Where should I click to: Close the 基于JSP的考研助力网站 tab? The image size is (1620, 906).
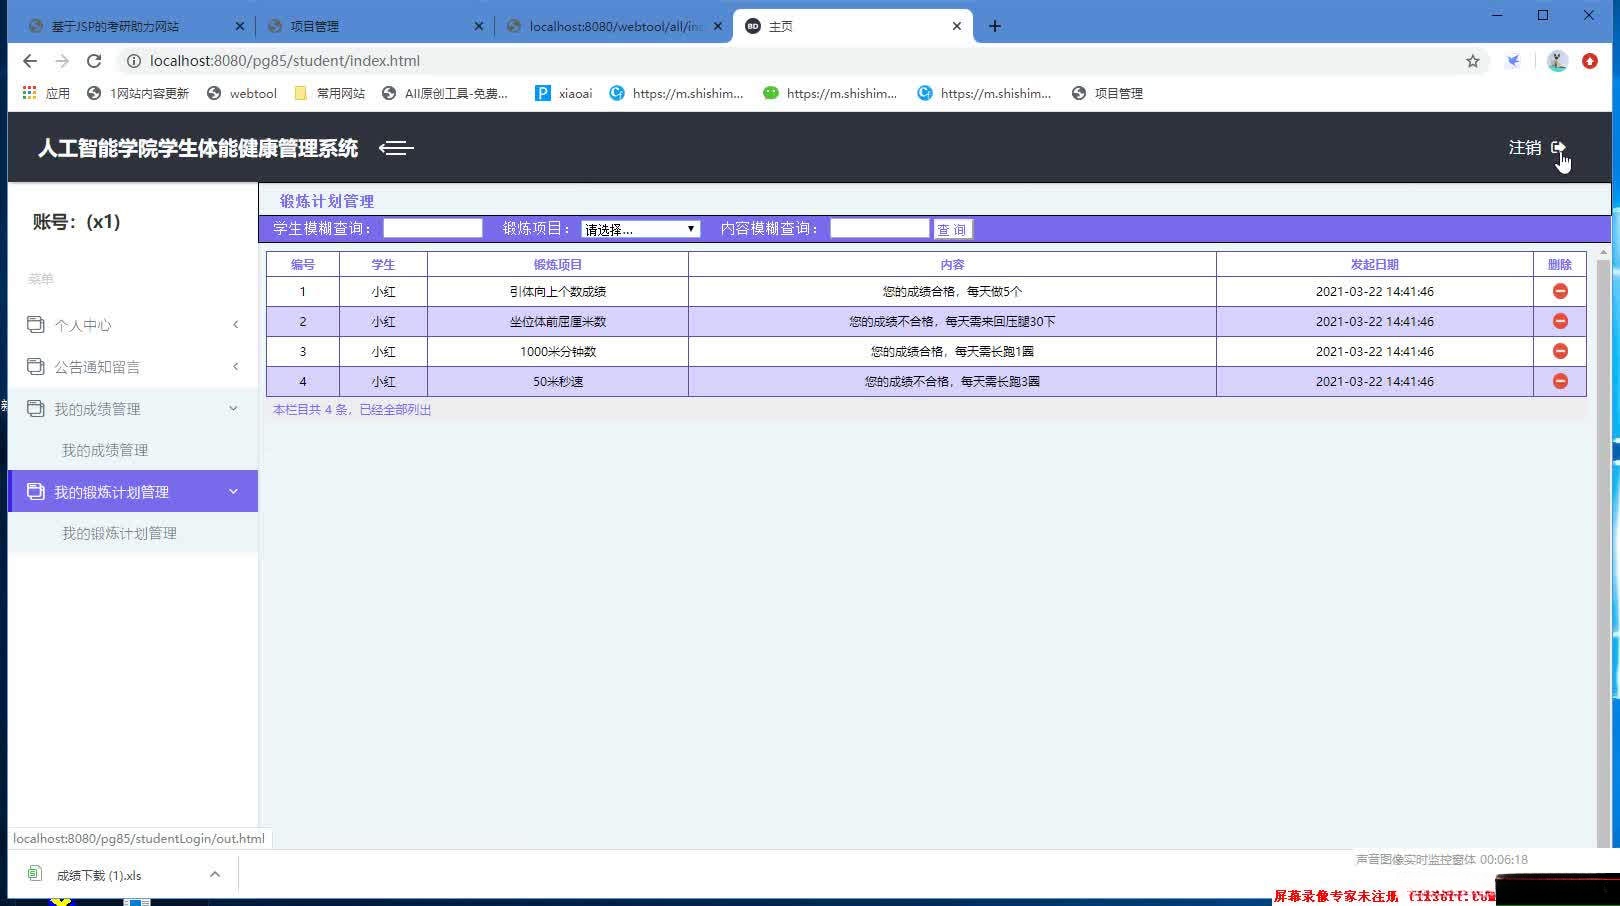(x=239, y=26)
